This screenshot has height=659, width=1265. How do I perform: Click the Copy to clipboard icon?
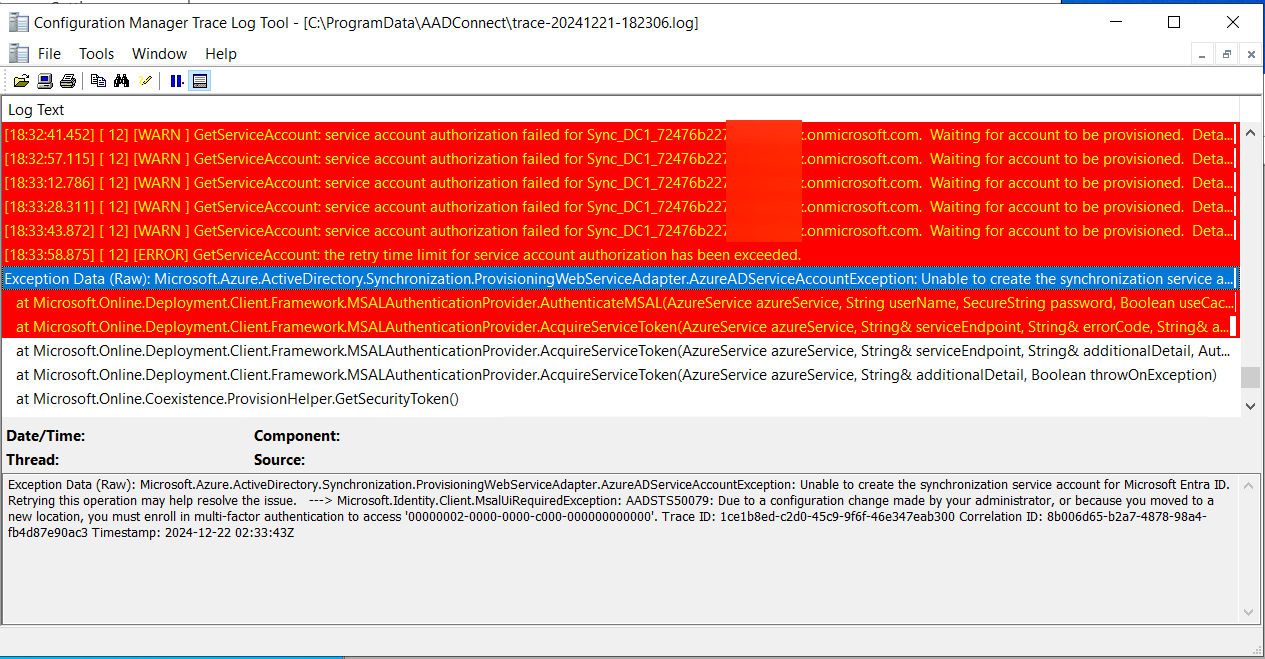point(98,81)
